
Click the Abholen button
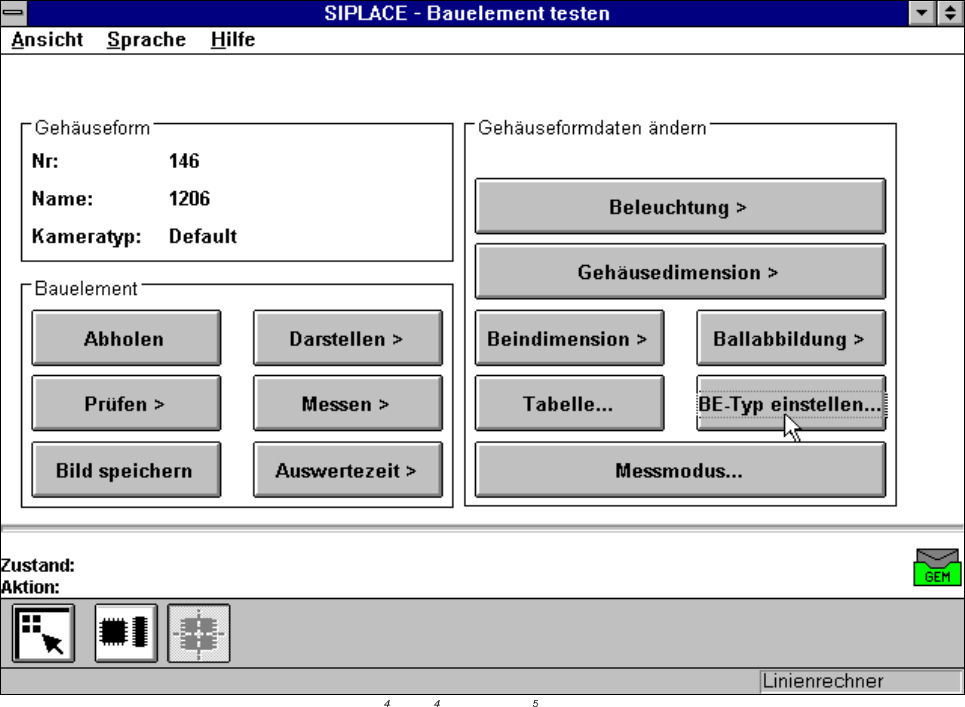click(126, 338)
